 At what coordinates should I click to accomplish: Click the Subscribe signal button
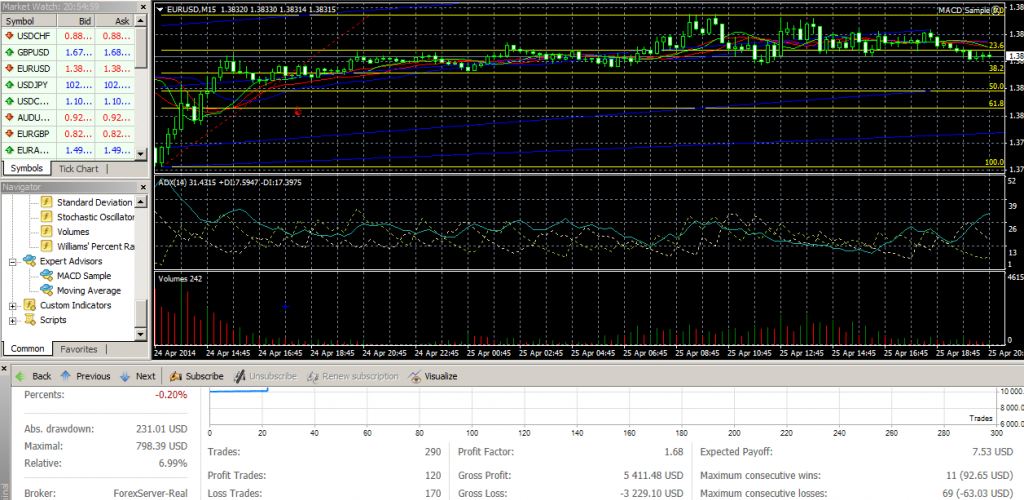[x=196, y=376]
